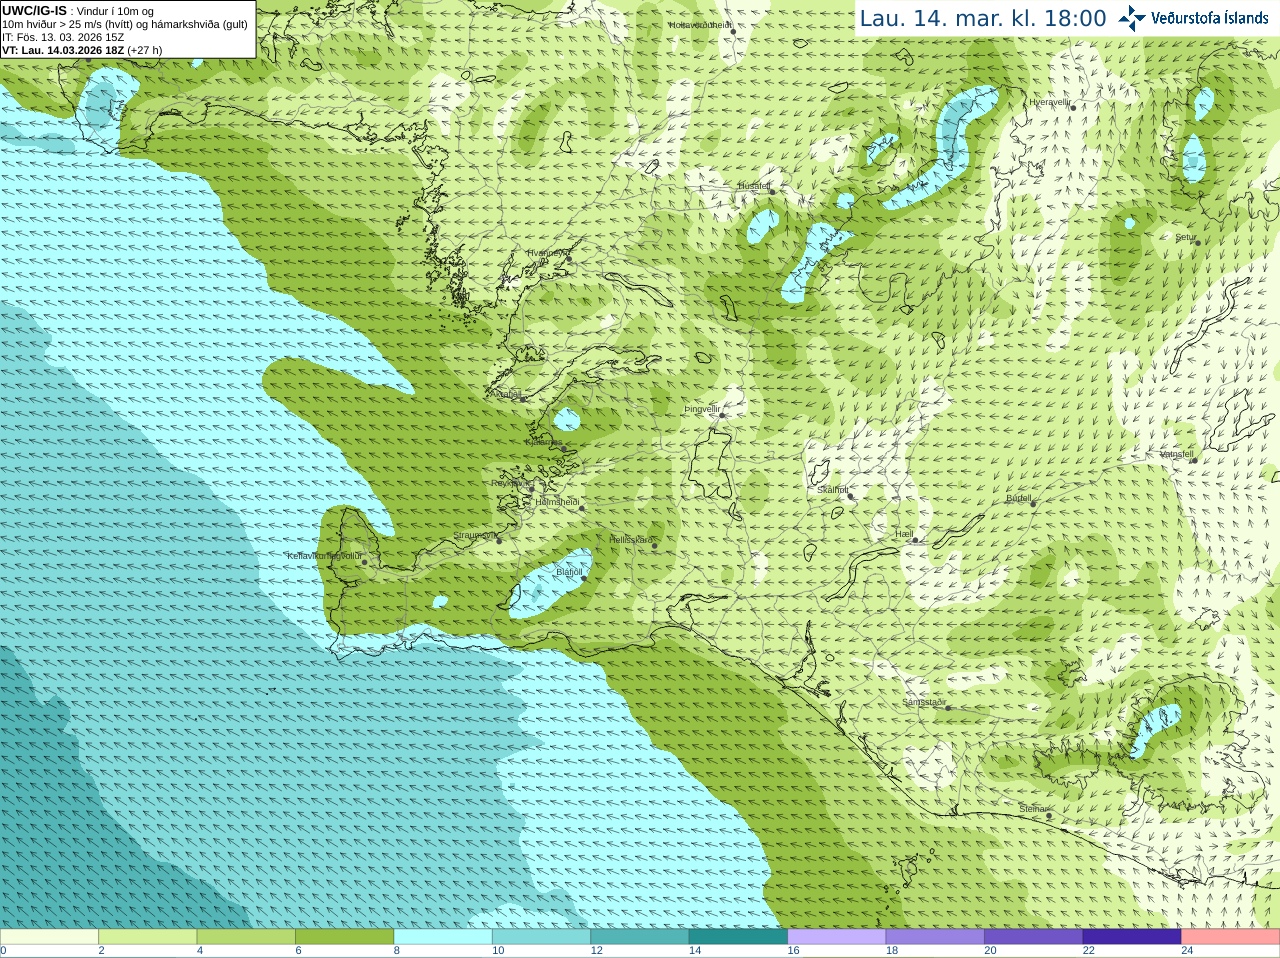
Task: Click the Veðurstofa Íslands logo emblem
Action: tap(1132, 18)
